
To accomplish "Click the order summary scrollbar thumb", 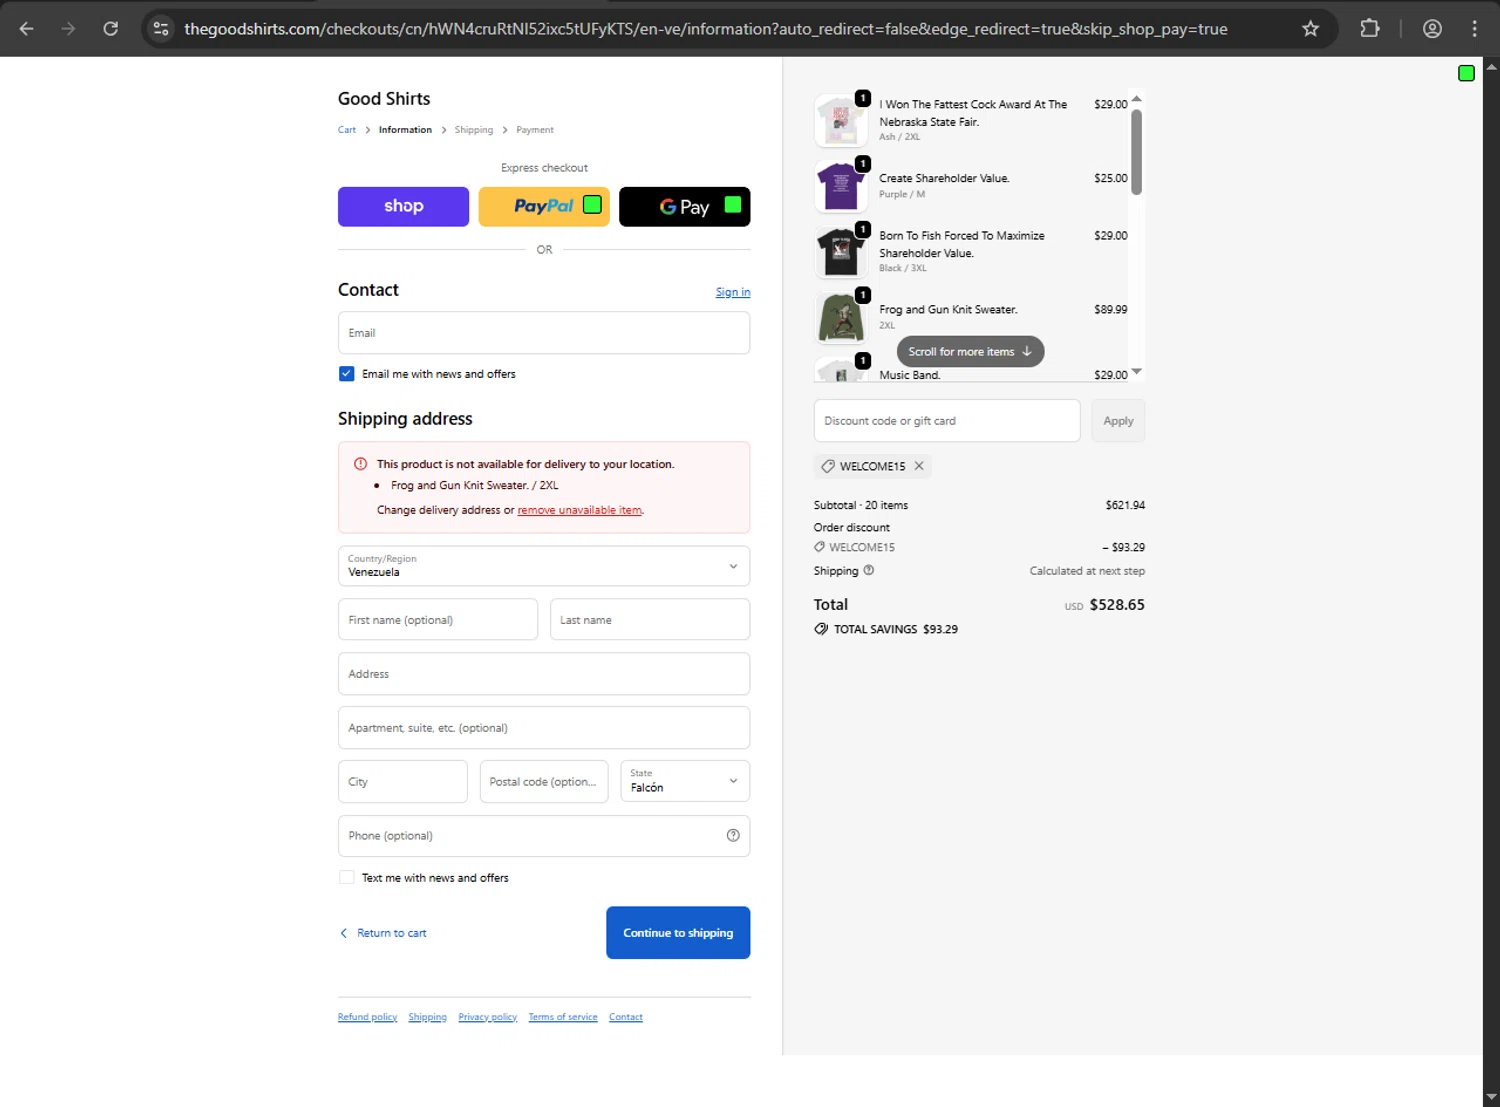I will 1136,152.
